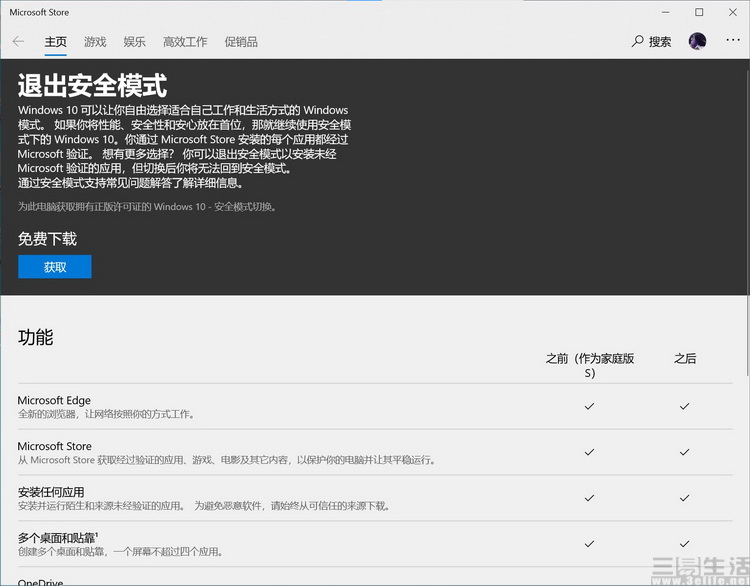Click the 安装任何应用 之前 checkmark
The height and width of the screenshot is (586, 750).
tap(589, 498)
